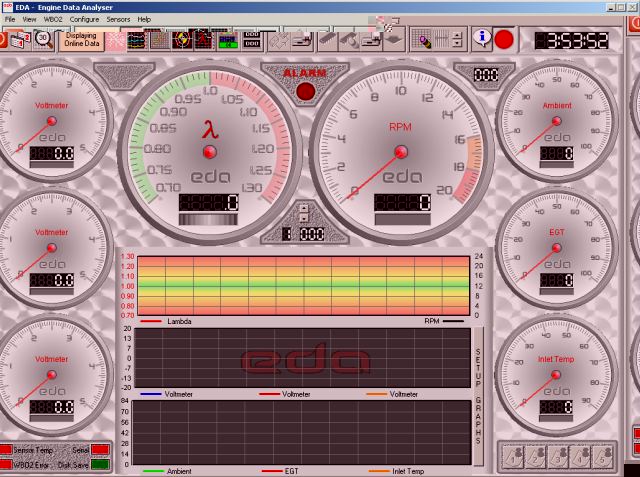Screen dimensions: 640x477
Task: Click the green digital readout toolbar icon
Action: point(227,40)
